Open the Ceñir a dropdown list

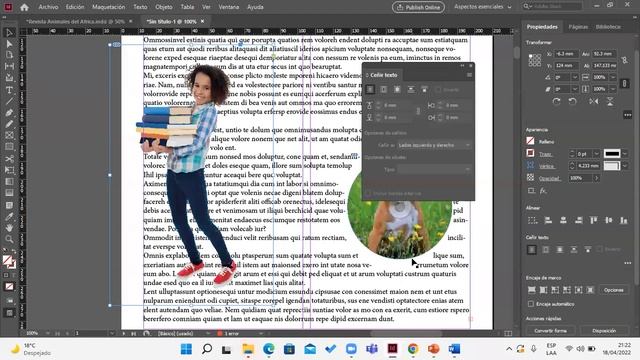[x=434, y=145]
